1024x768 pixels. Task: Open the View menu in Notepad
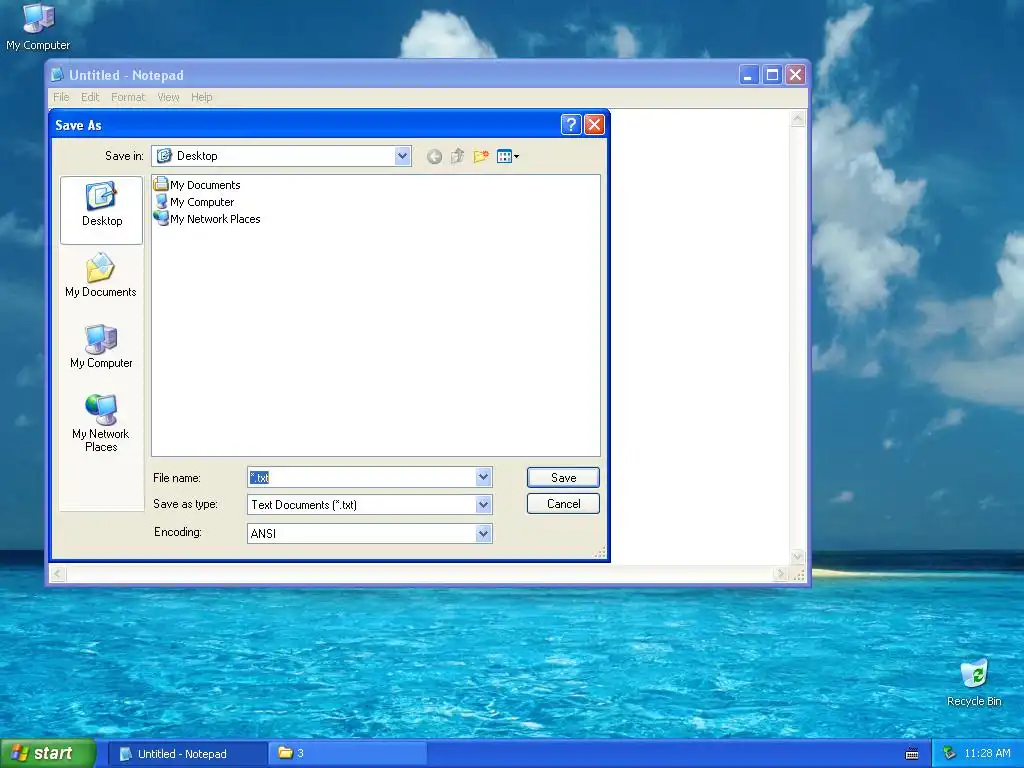pos(168,97)
